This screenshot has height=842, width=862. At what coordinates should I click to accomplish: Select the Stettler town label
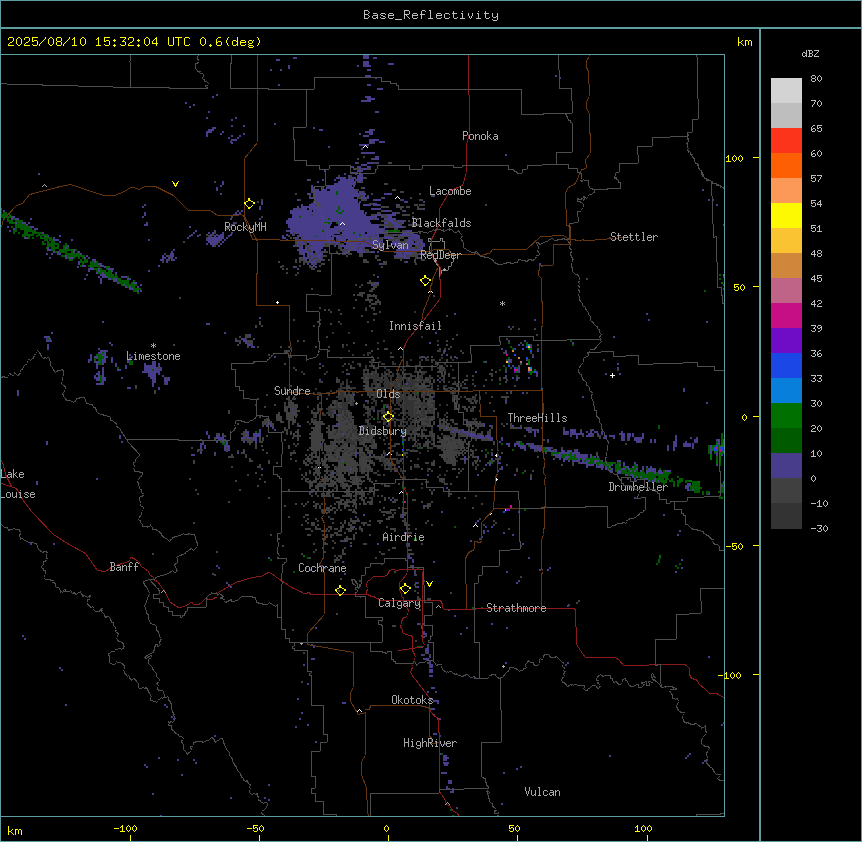[x=633, y=237]
